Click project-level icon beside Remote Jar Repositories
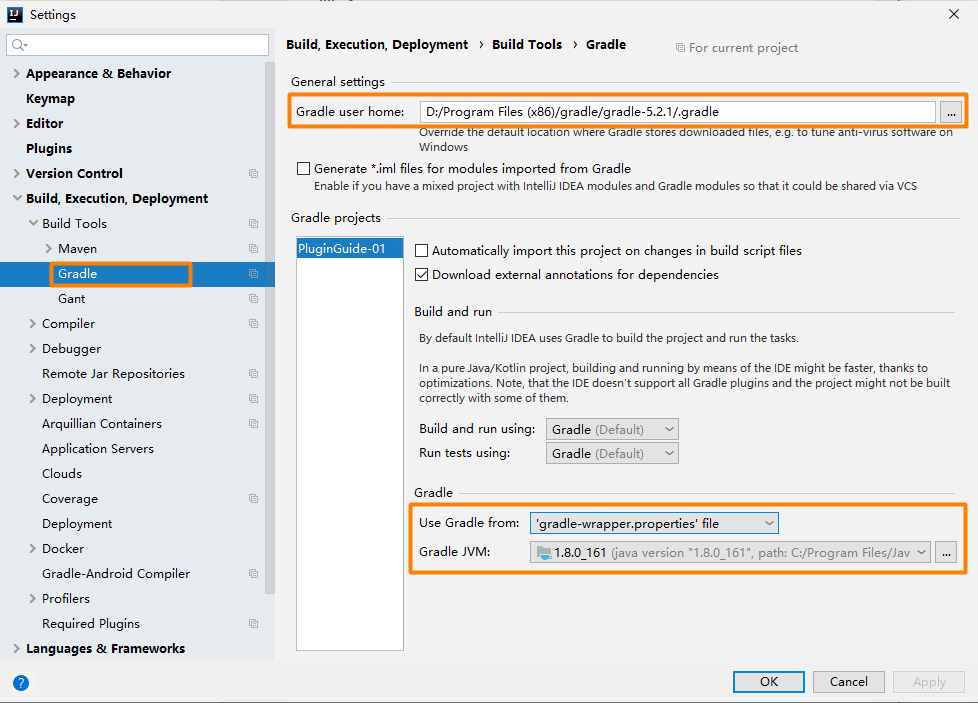 253,374
